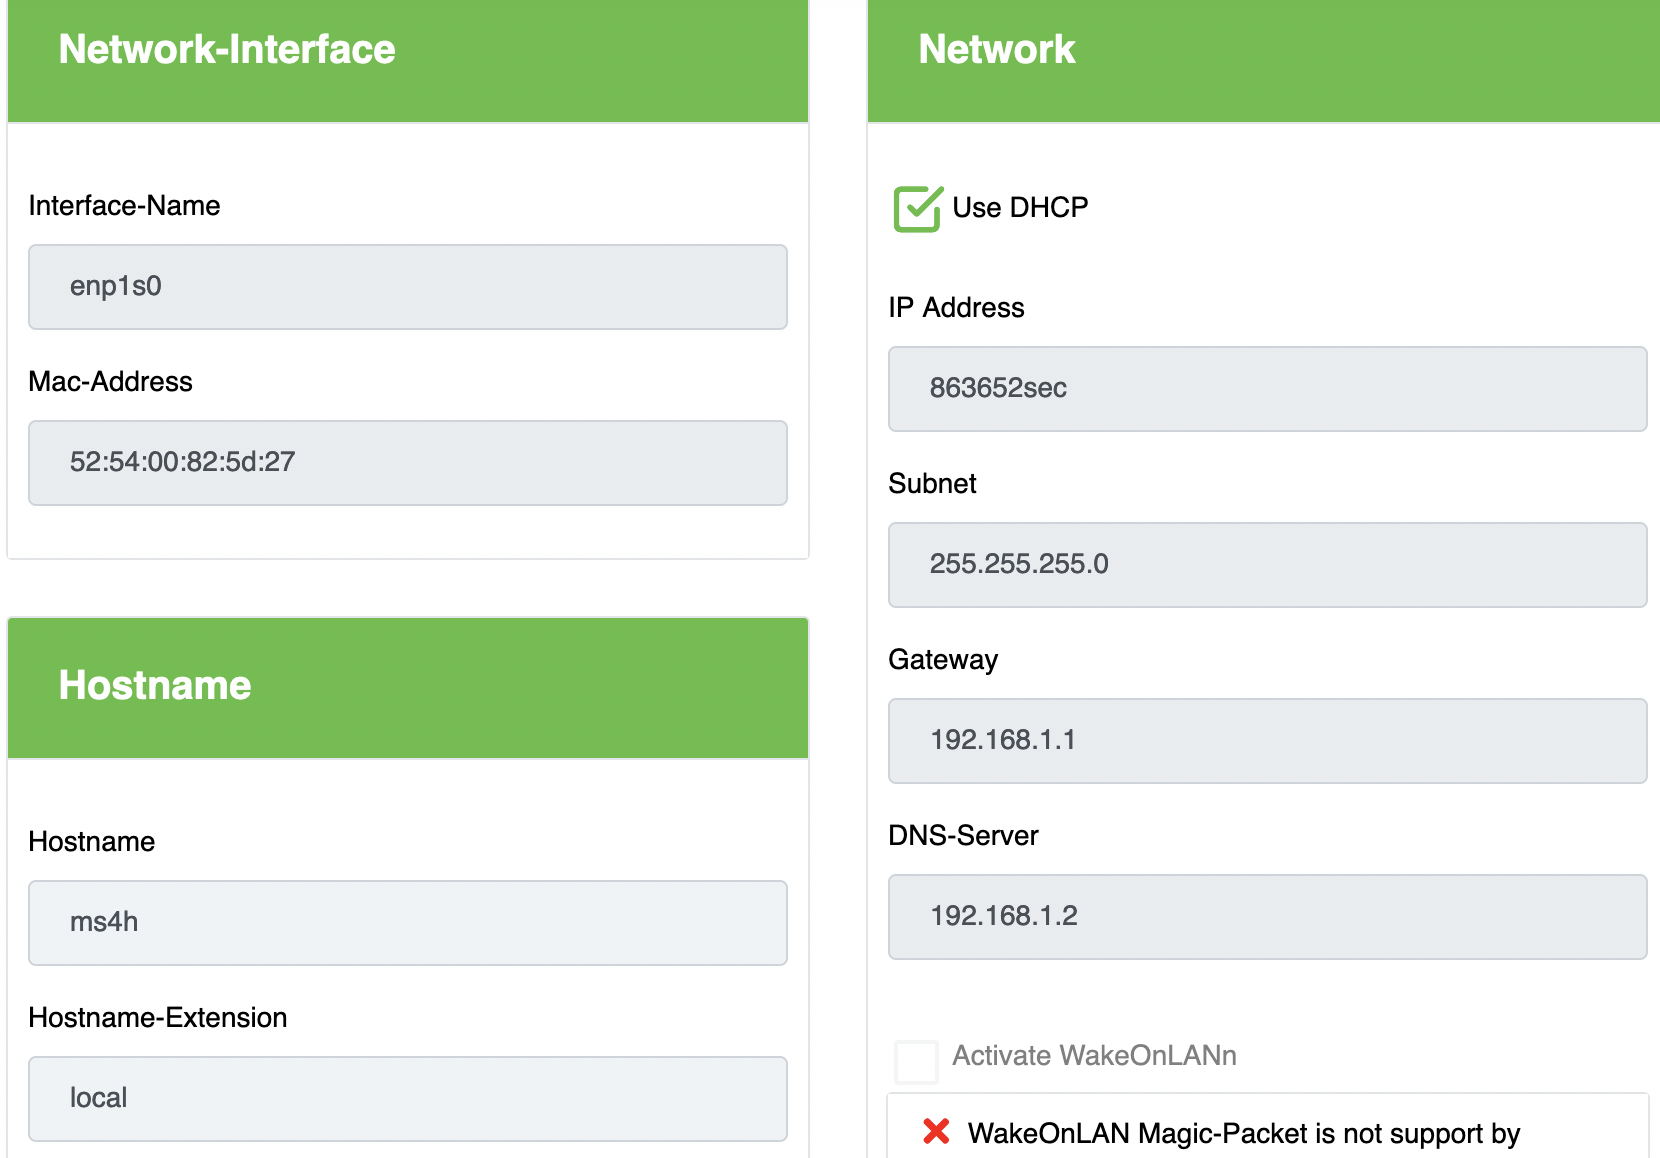Click the Activate WakeOnLANn label text
Screen dimensions: 1660x1158
[x=1094, y=1055]
